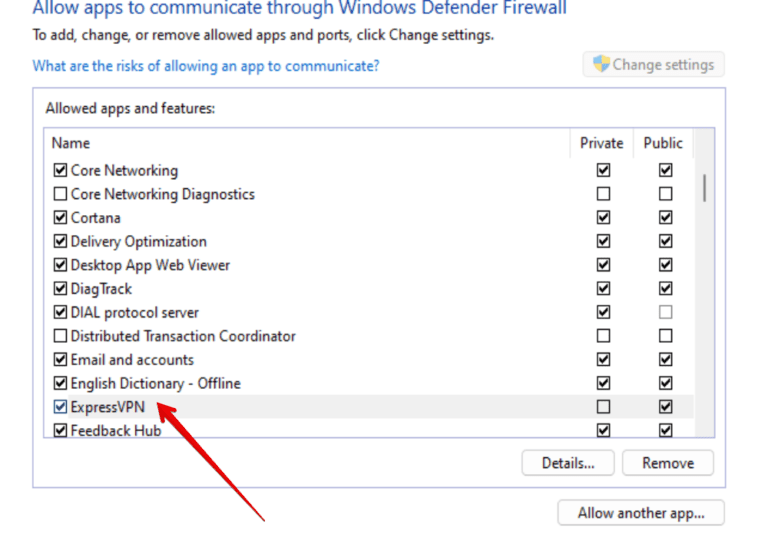Remove the selected app from list
The width and height of the screenshot is (768, 538).
click(x=668, y=463)
